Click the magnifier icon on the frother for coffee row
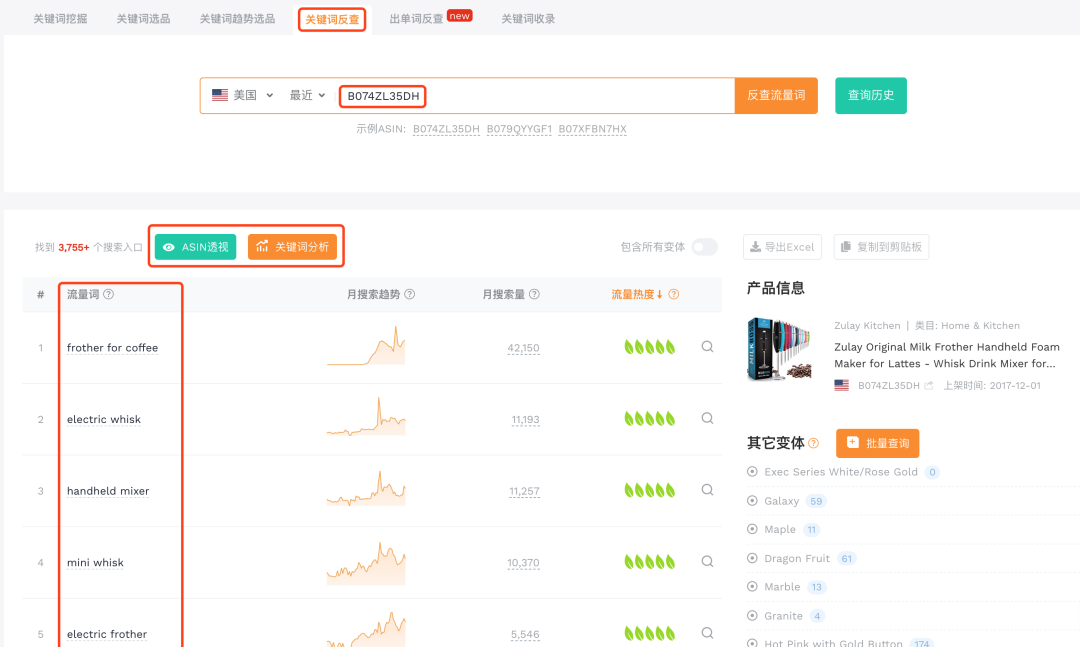Viewport: 1080px width, 647px height. coord(707,347)
